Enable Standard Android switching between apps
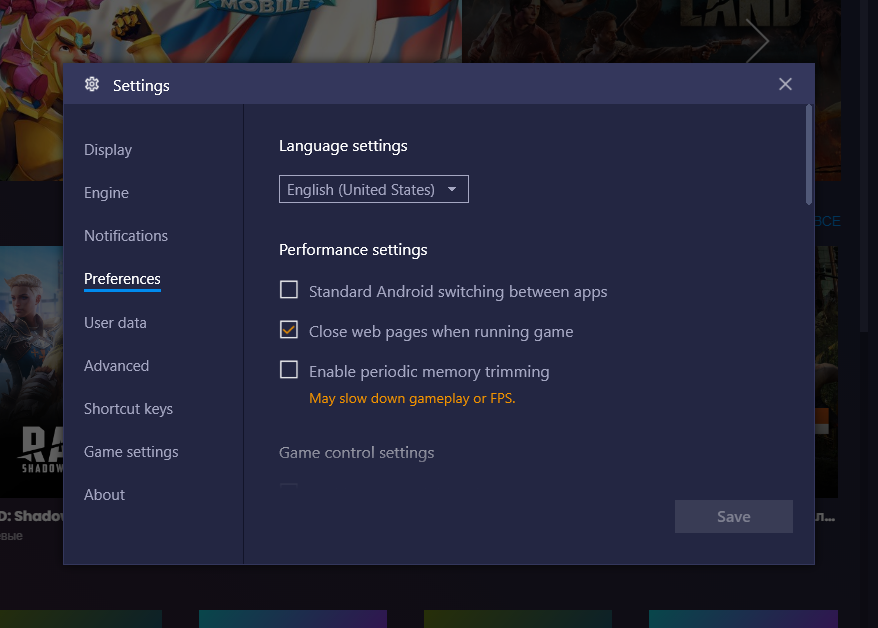The height and width of the screenshot is (628, 878). (289, 290)
